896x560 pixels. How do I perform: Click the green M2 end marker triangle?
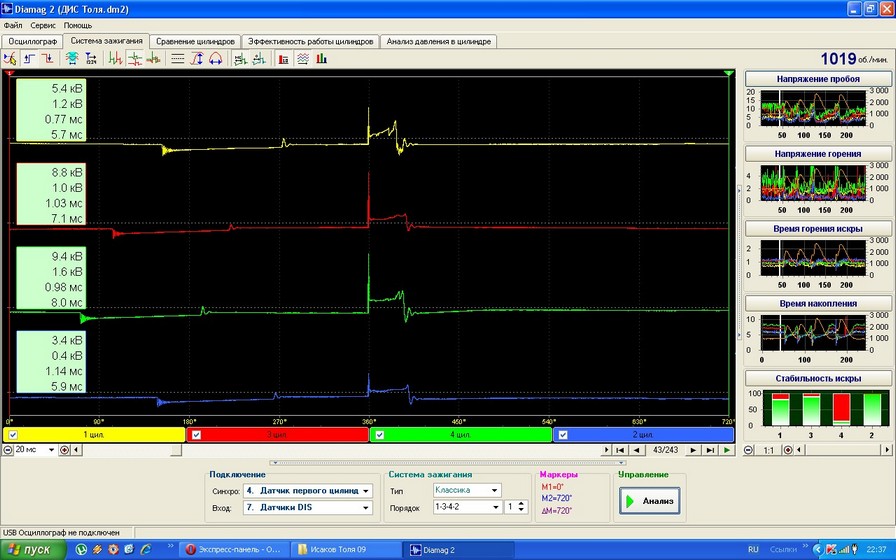click(729, 73)
